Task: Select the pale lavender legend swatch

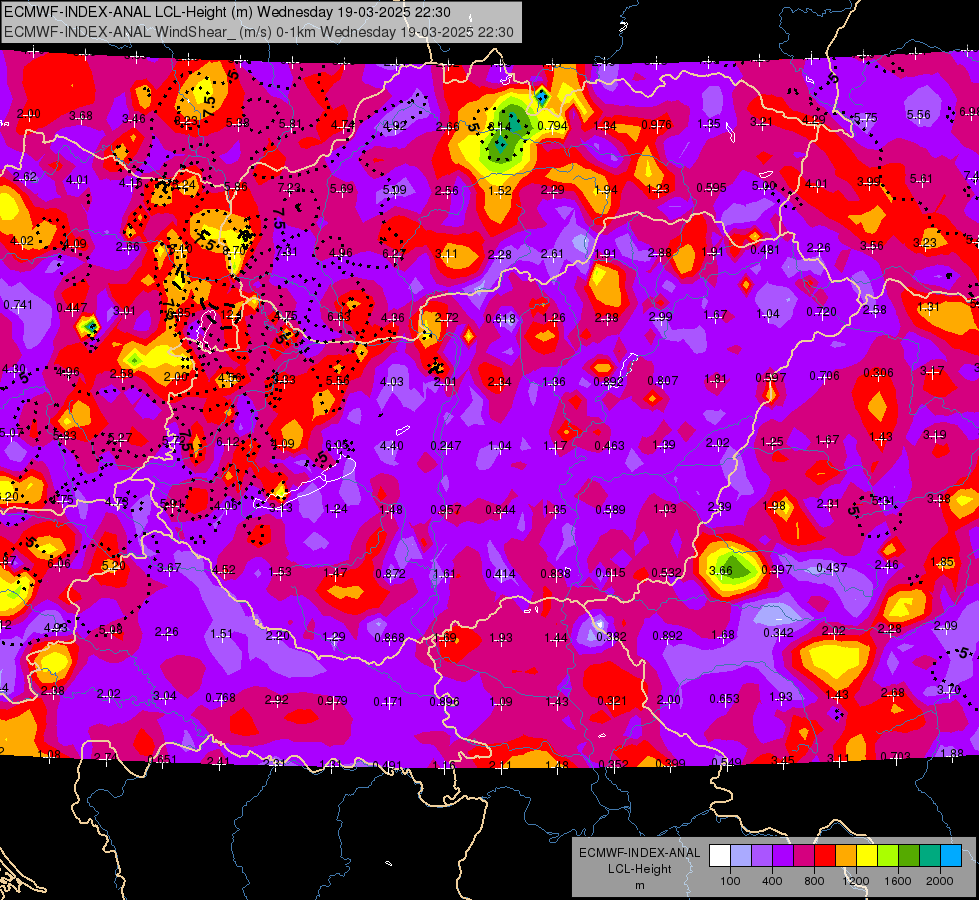Action: click(x=741, y=855)
